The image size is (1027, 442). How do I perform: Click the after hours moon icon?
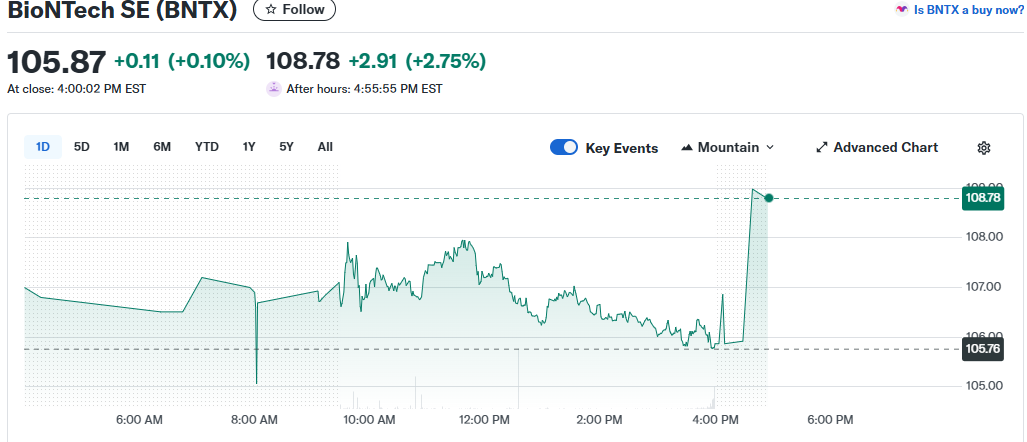(x=273, y=88)
